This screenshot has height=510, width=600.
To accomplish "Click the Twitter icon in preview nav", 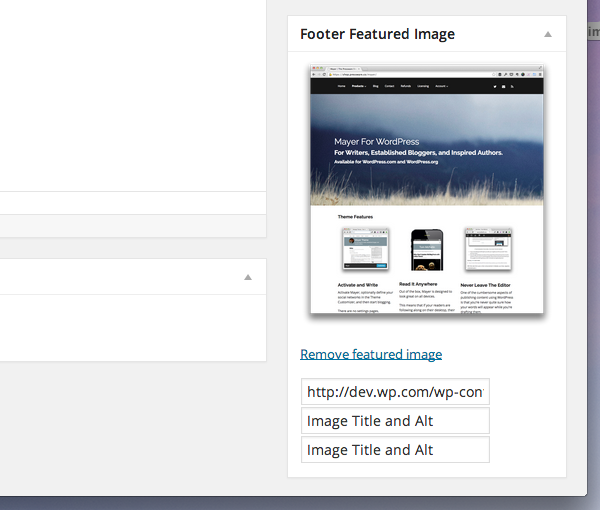I will 495,86.
